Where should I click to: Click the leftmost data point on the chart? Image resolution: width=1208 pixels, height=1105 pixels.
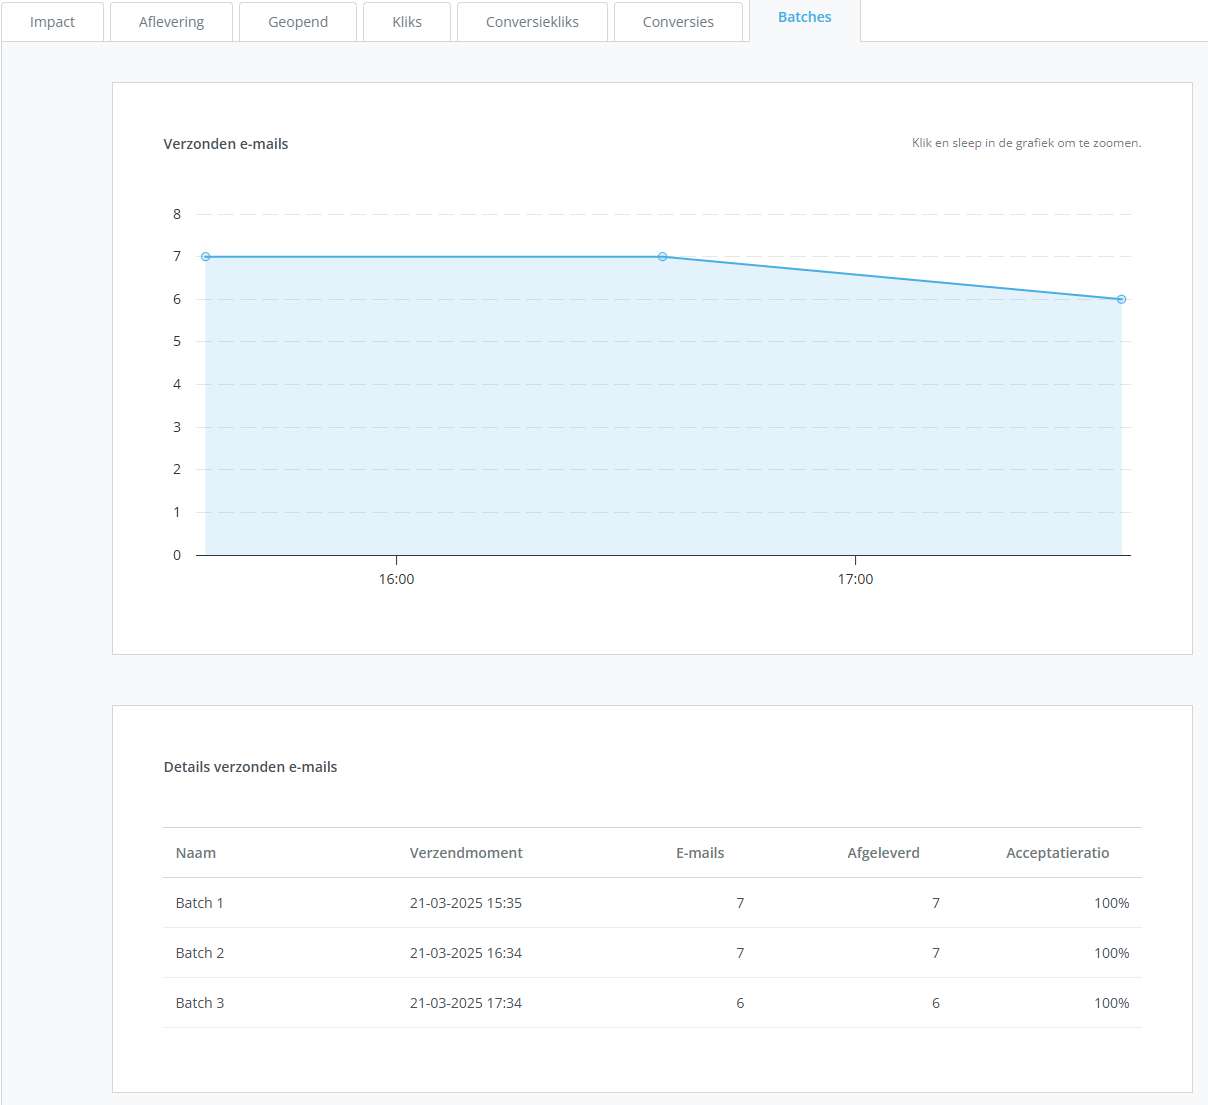[206, 257]
